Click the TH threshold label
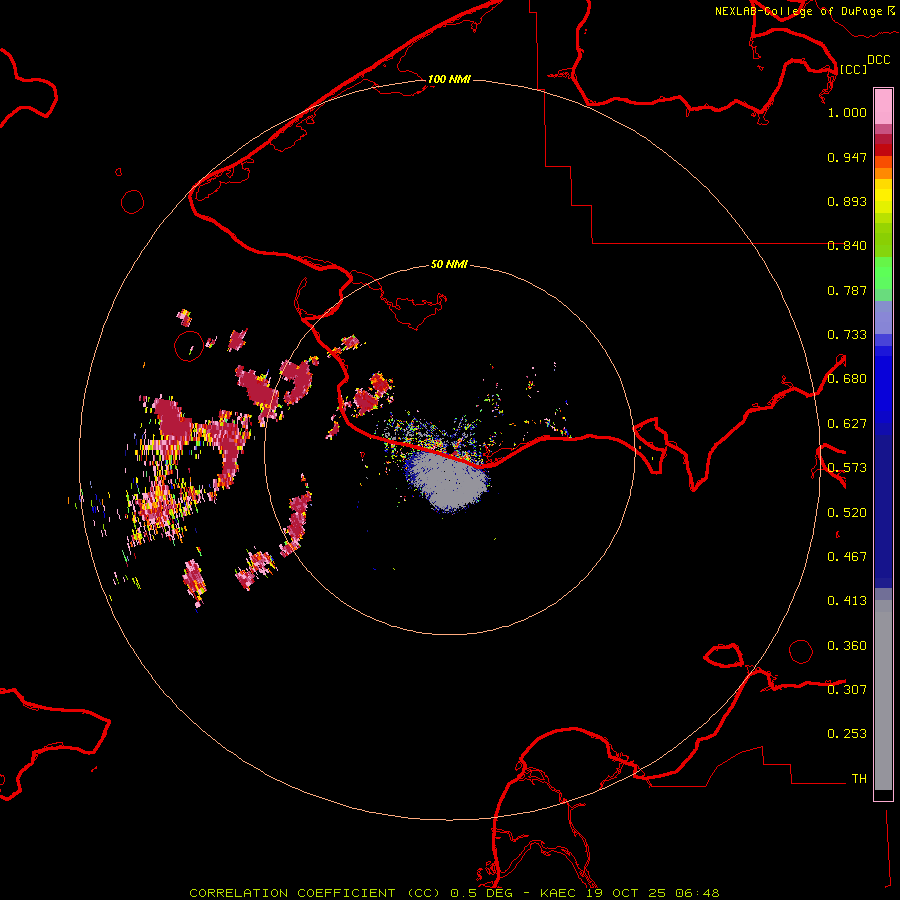The width and height of the screenshot is (900, 900). pos(859,778)
